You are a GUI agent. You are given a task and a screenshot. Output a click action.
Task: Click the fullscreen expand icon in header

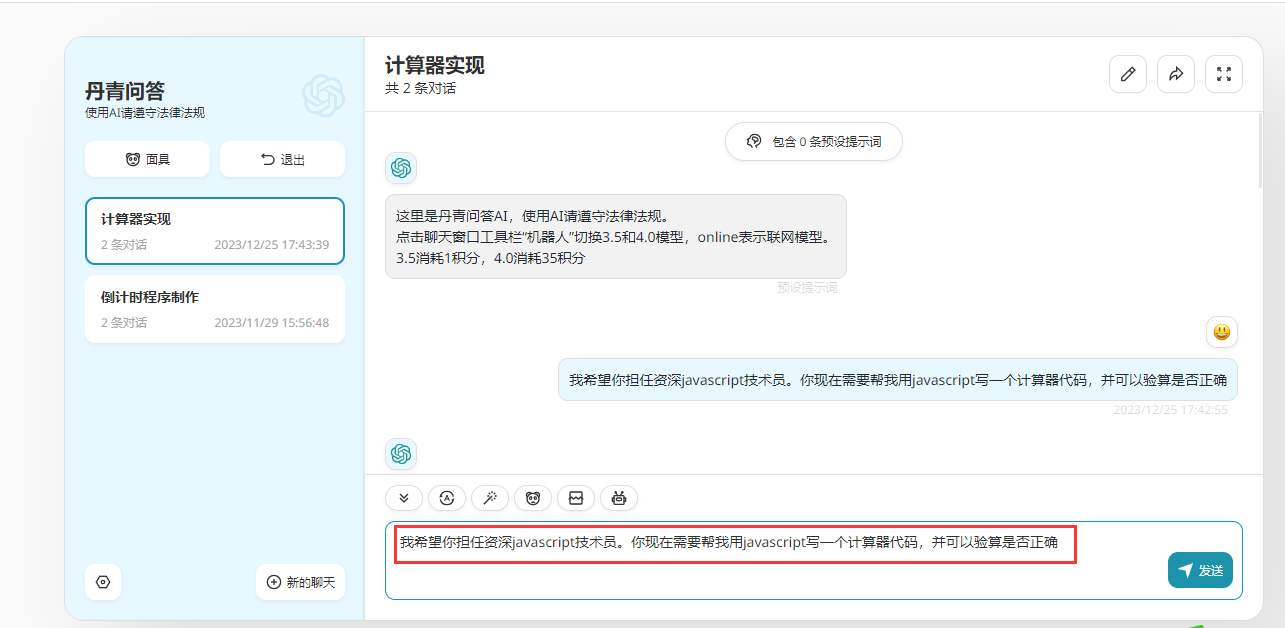click(x=1223, y=74)
